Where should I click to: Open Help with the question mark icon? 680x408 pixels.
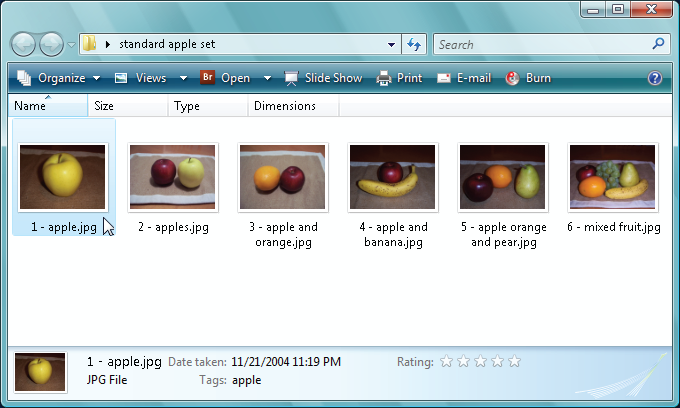click(x=655, y=78)
